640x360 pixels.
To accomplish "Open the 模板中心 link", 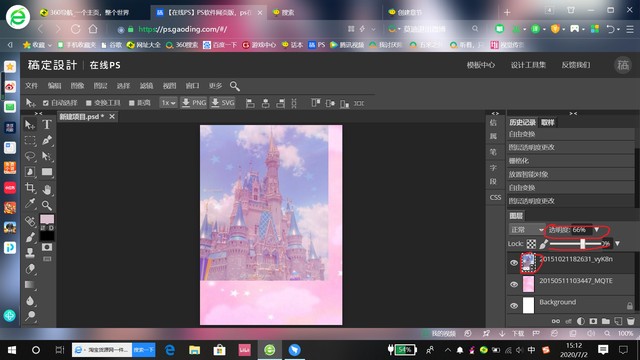I will pos(481,65).
